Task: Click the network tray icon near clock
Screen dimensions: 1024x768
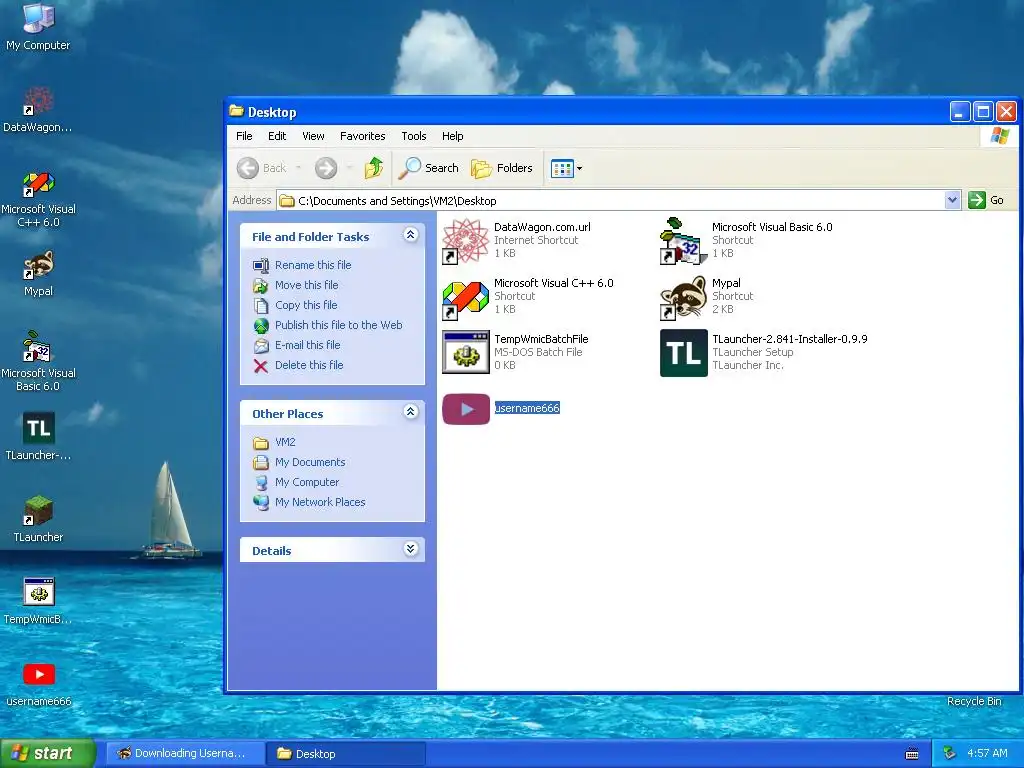Action: (x=950, y=753)
